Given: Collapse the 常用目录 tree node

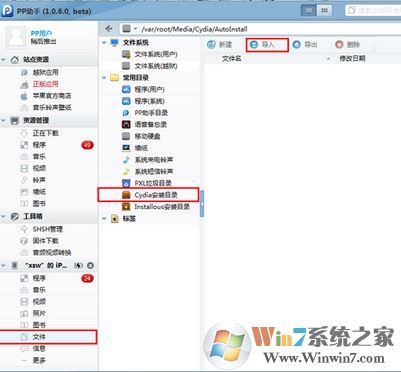Looking at the screenshot, I should [104, 78].
